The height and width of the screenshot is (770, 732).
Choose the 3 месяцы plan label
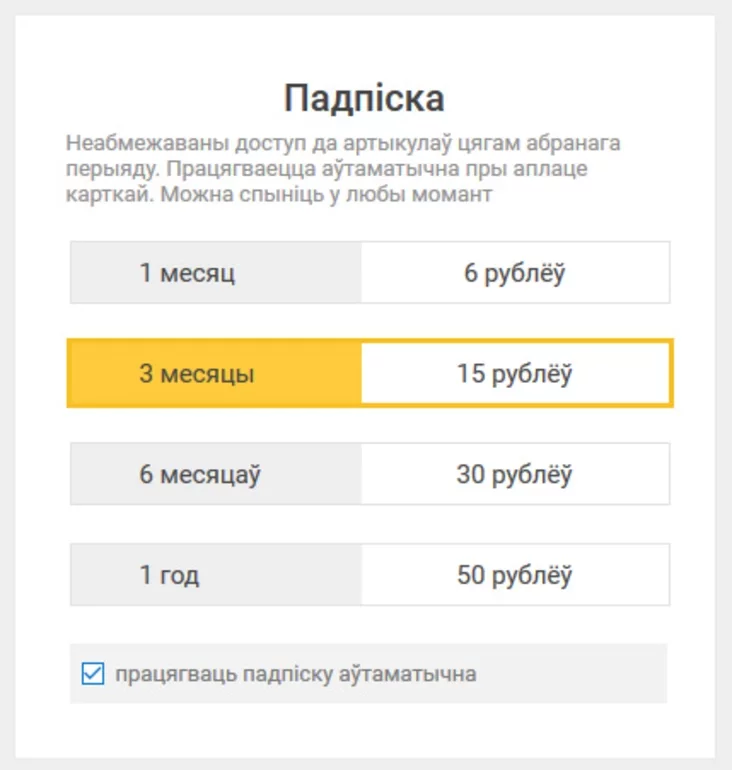(196, 374)
